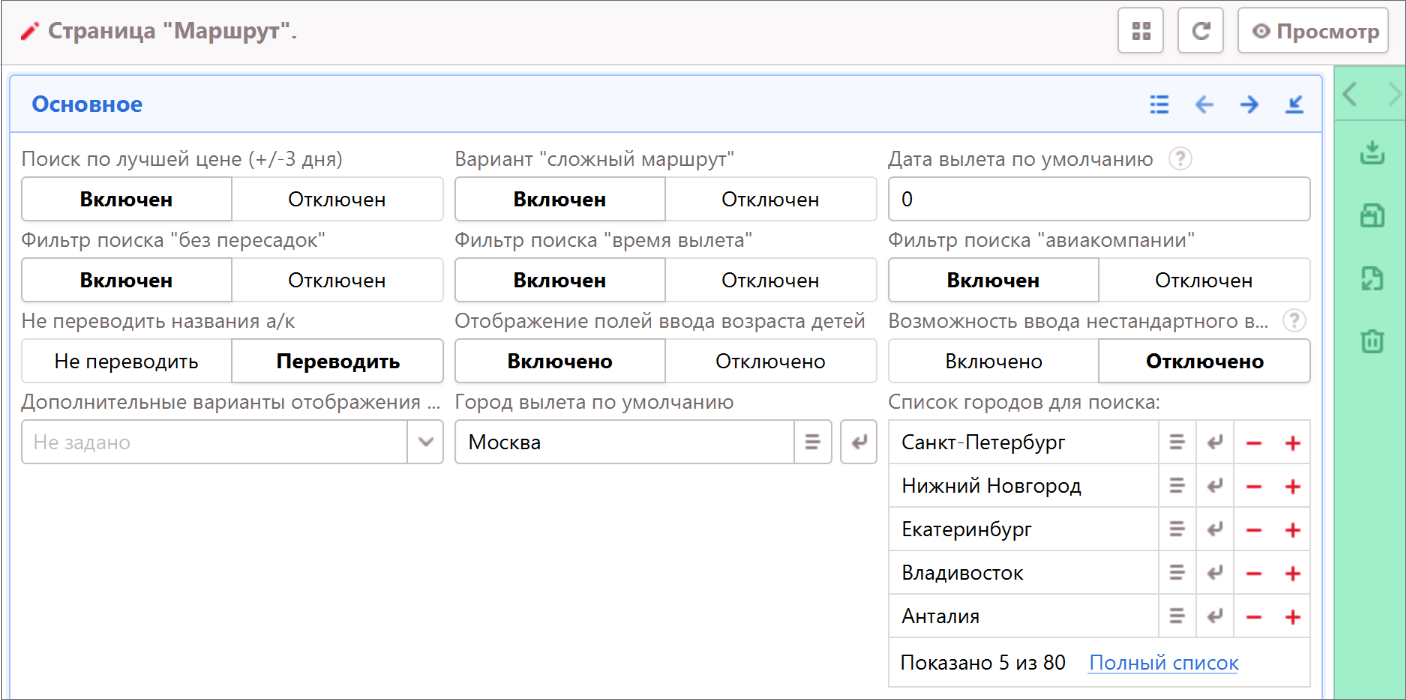
Task: Click the list icon in Основное header
Action: click(1159, 104)
